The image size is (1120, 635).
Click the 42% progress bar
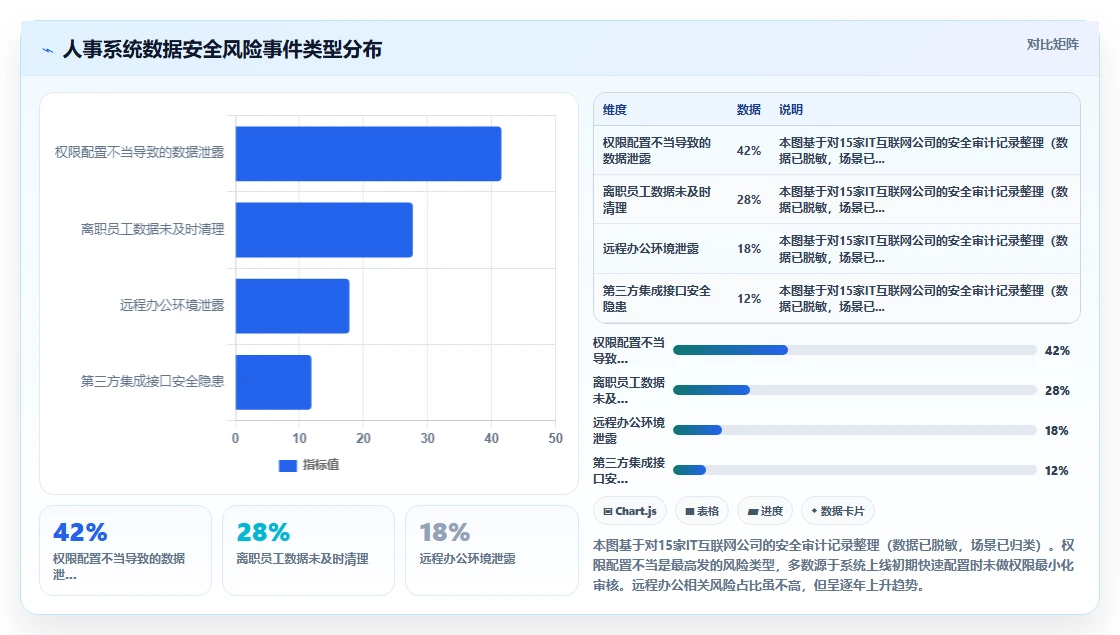pos(854,350)
